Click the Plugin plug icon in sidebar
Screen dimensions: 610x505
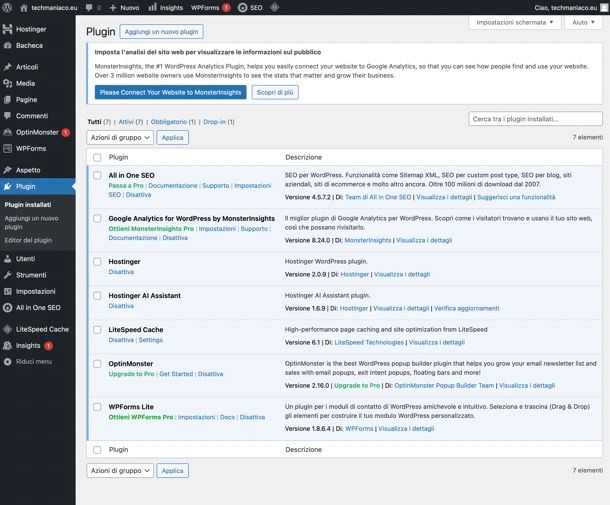click(x=7, y=186)
